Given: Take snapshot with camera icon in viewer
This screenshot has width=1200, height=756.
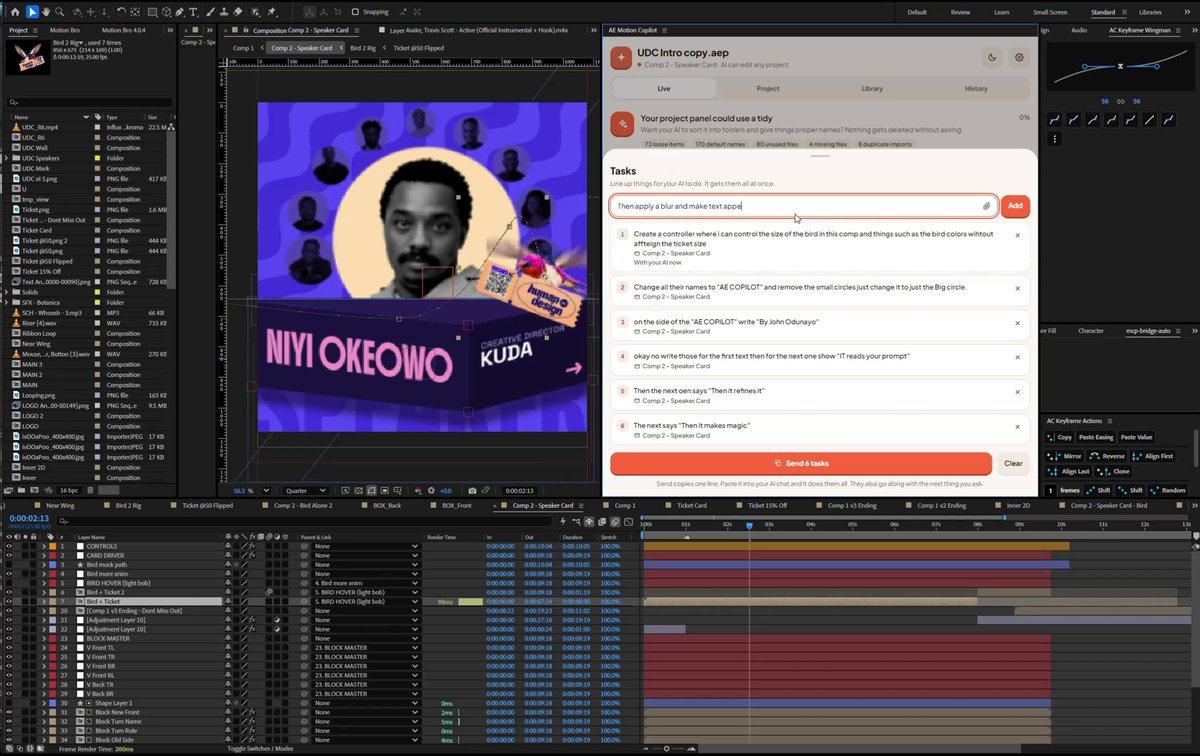Looking at the screenshot, I should [x=473, y=491].
